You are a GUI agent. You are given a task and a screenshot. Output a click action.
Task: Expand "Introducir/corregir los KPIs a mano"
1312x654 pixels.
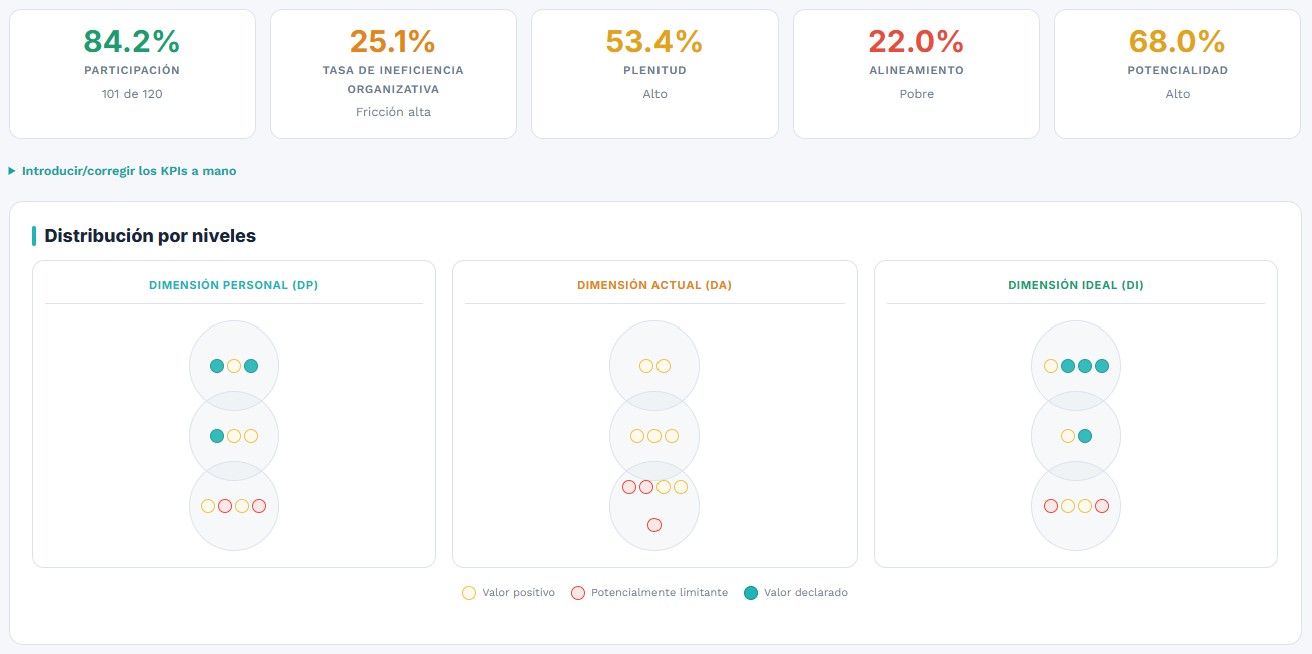(122, 171)
